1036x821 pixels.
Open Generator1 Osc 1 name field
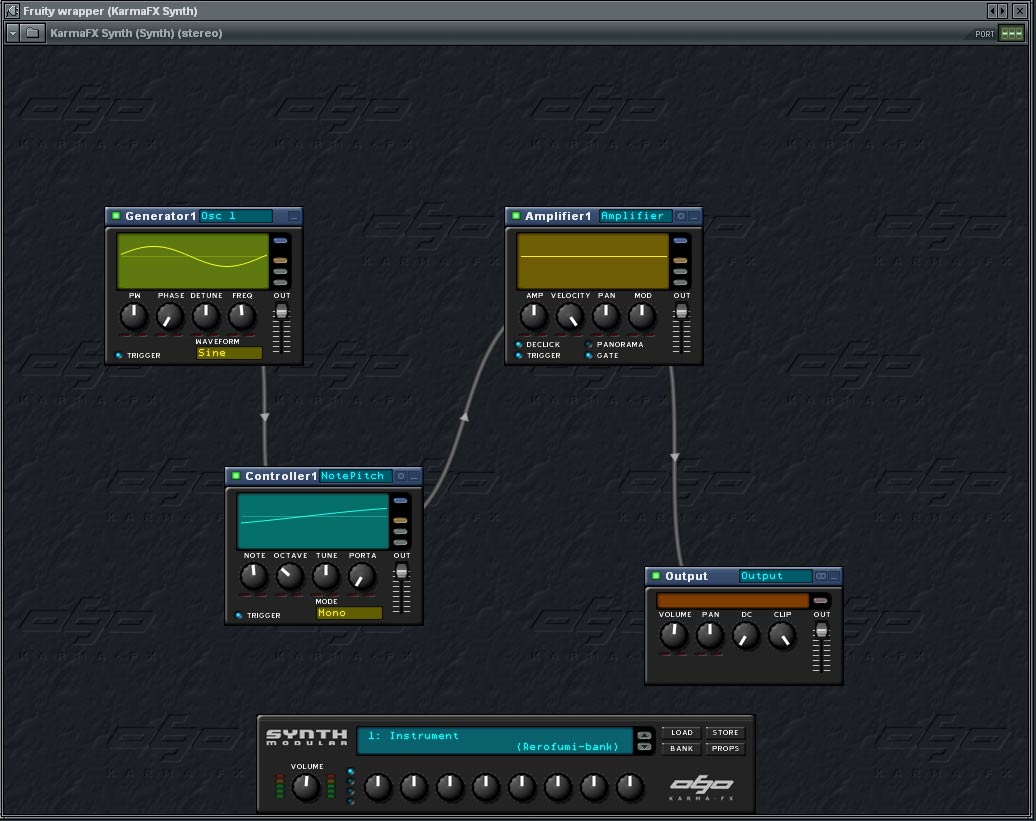click(x=236, y=216)
